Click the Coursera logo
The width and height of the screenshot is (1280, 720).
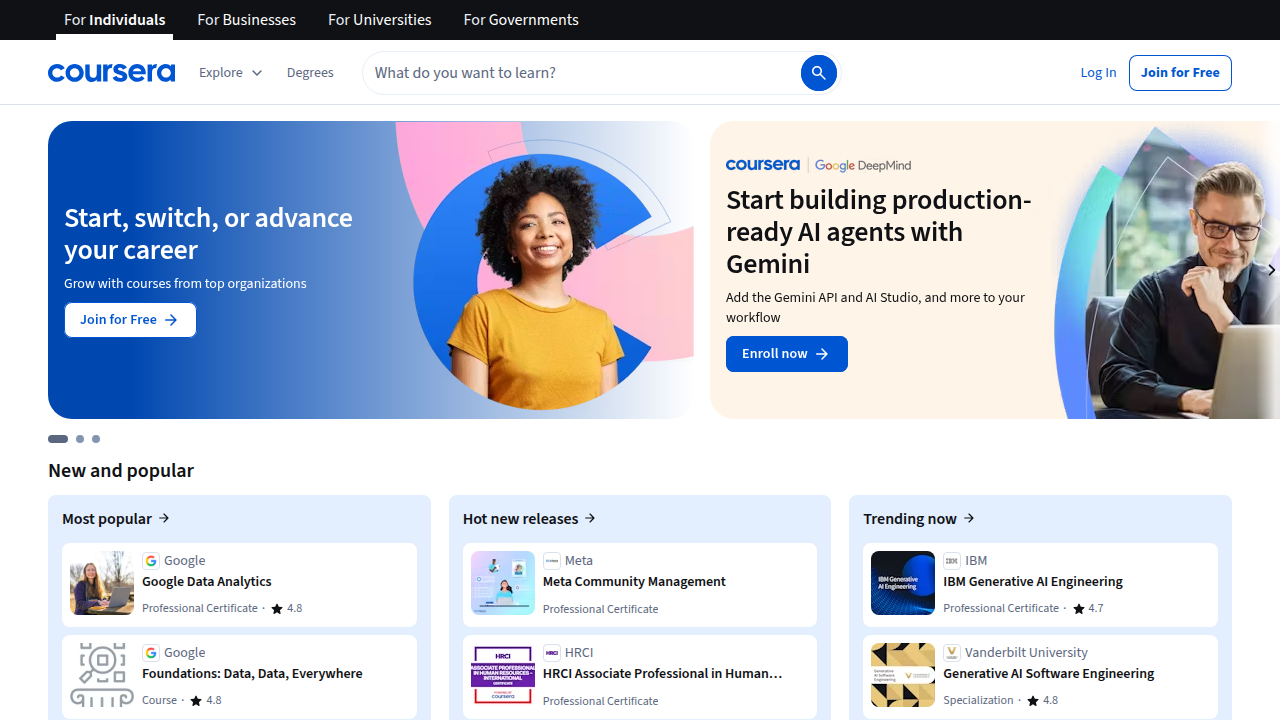111,73
